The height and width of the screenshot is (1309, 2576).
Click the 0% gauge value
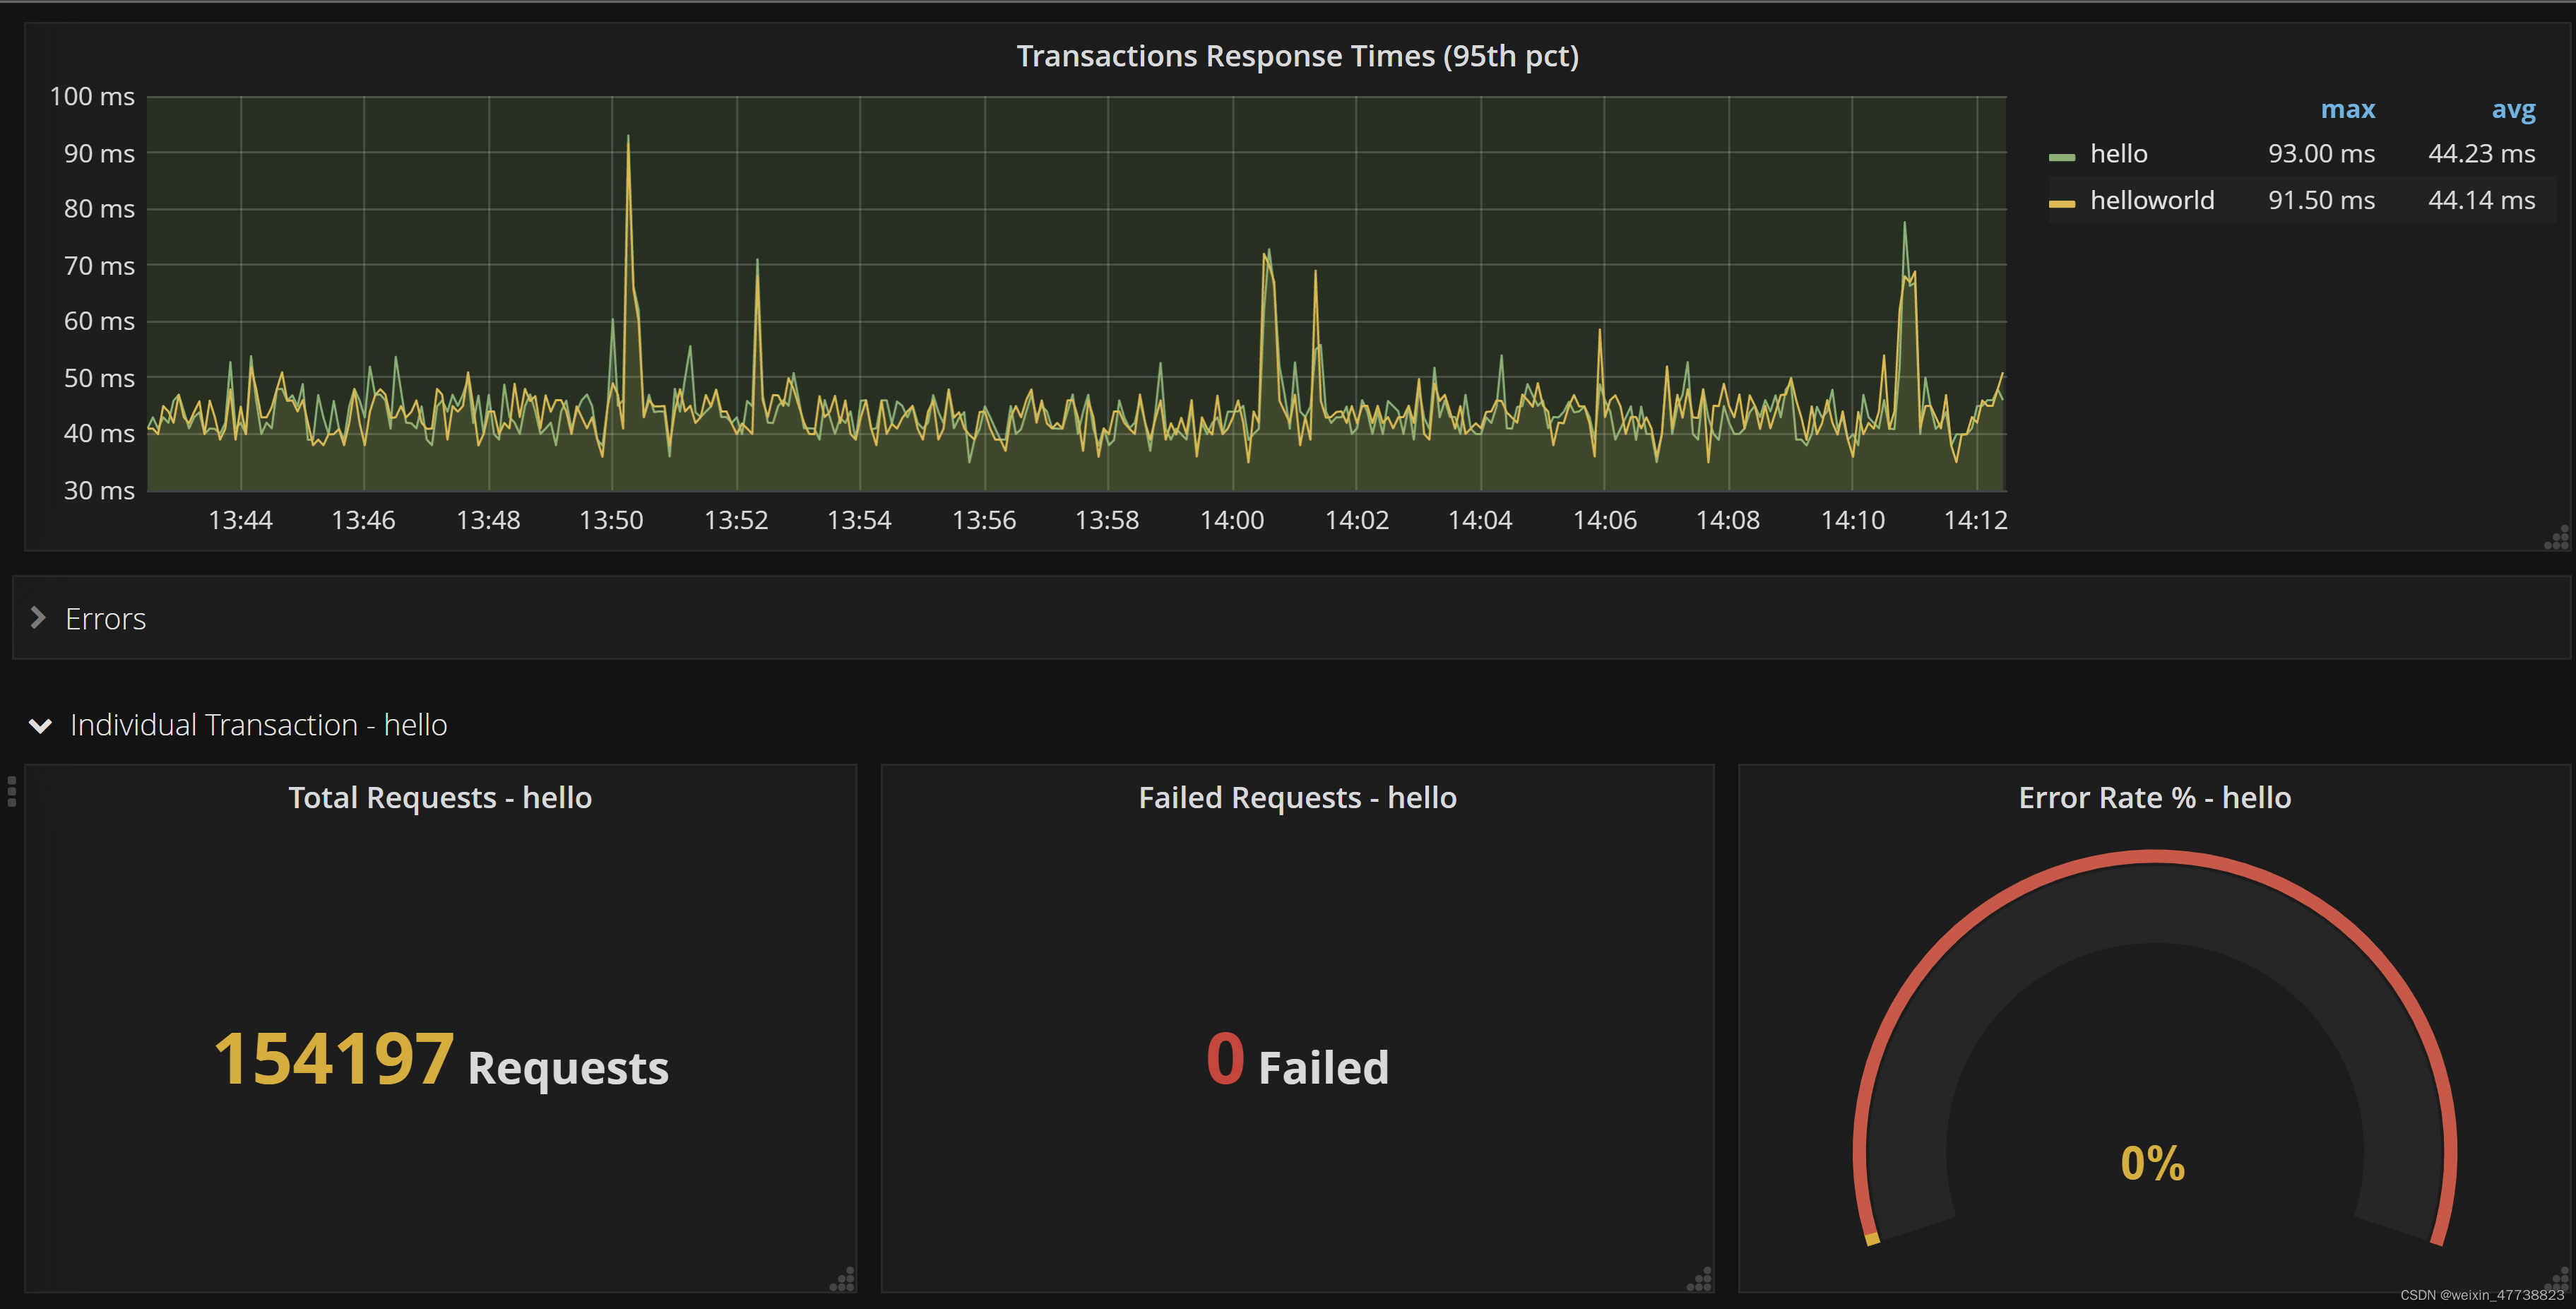tap(2153, 1163)
